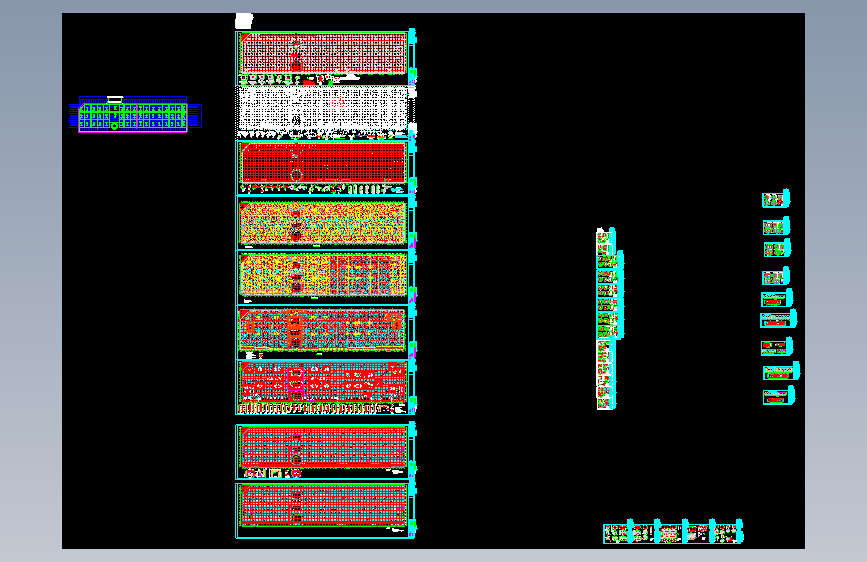Select the green floor plan drawing at left
The height and width of the screenshot is (562, 867).
coord(133,115)
